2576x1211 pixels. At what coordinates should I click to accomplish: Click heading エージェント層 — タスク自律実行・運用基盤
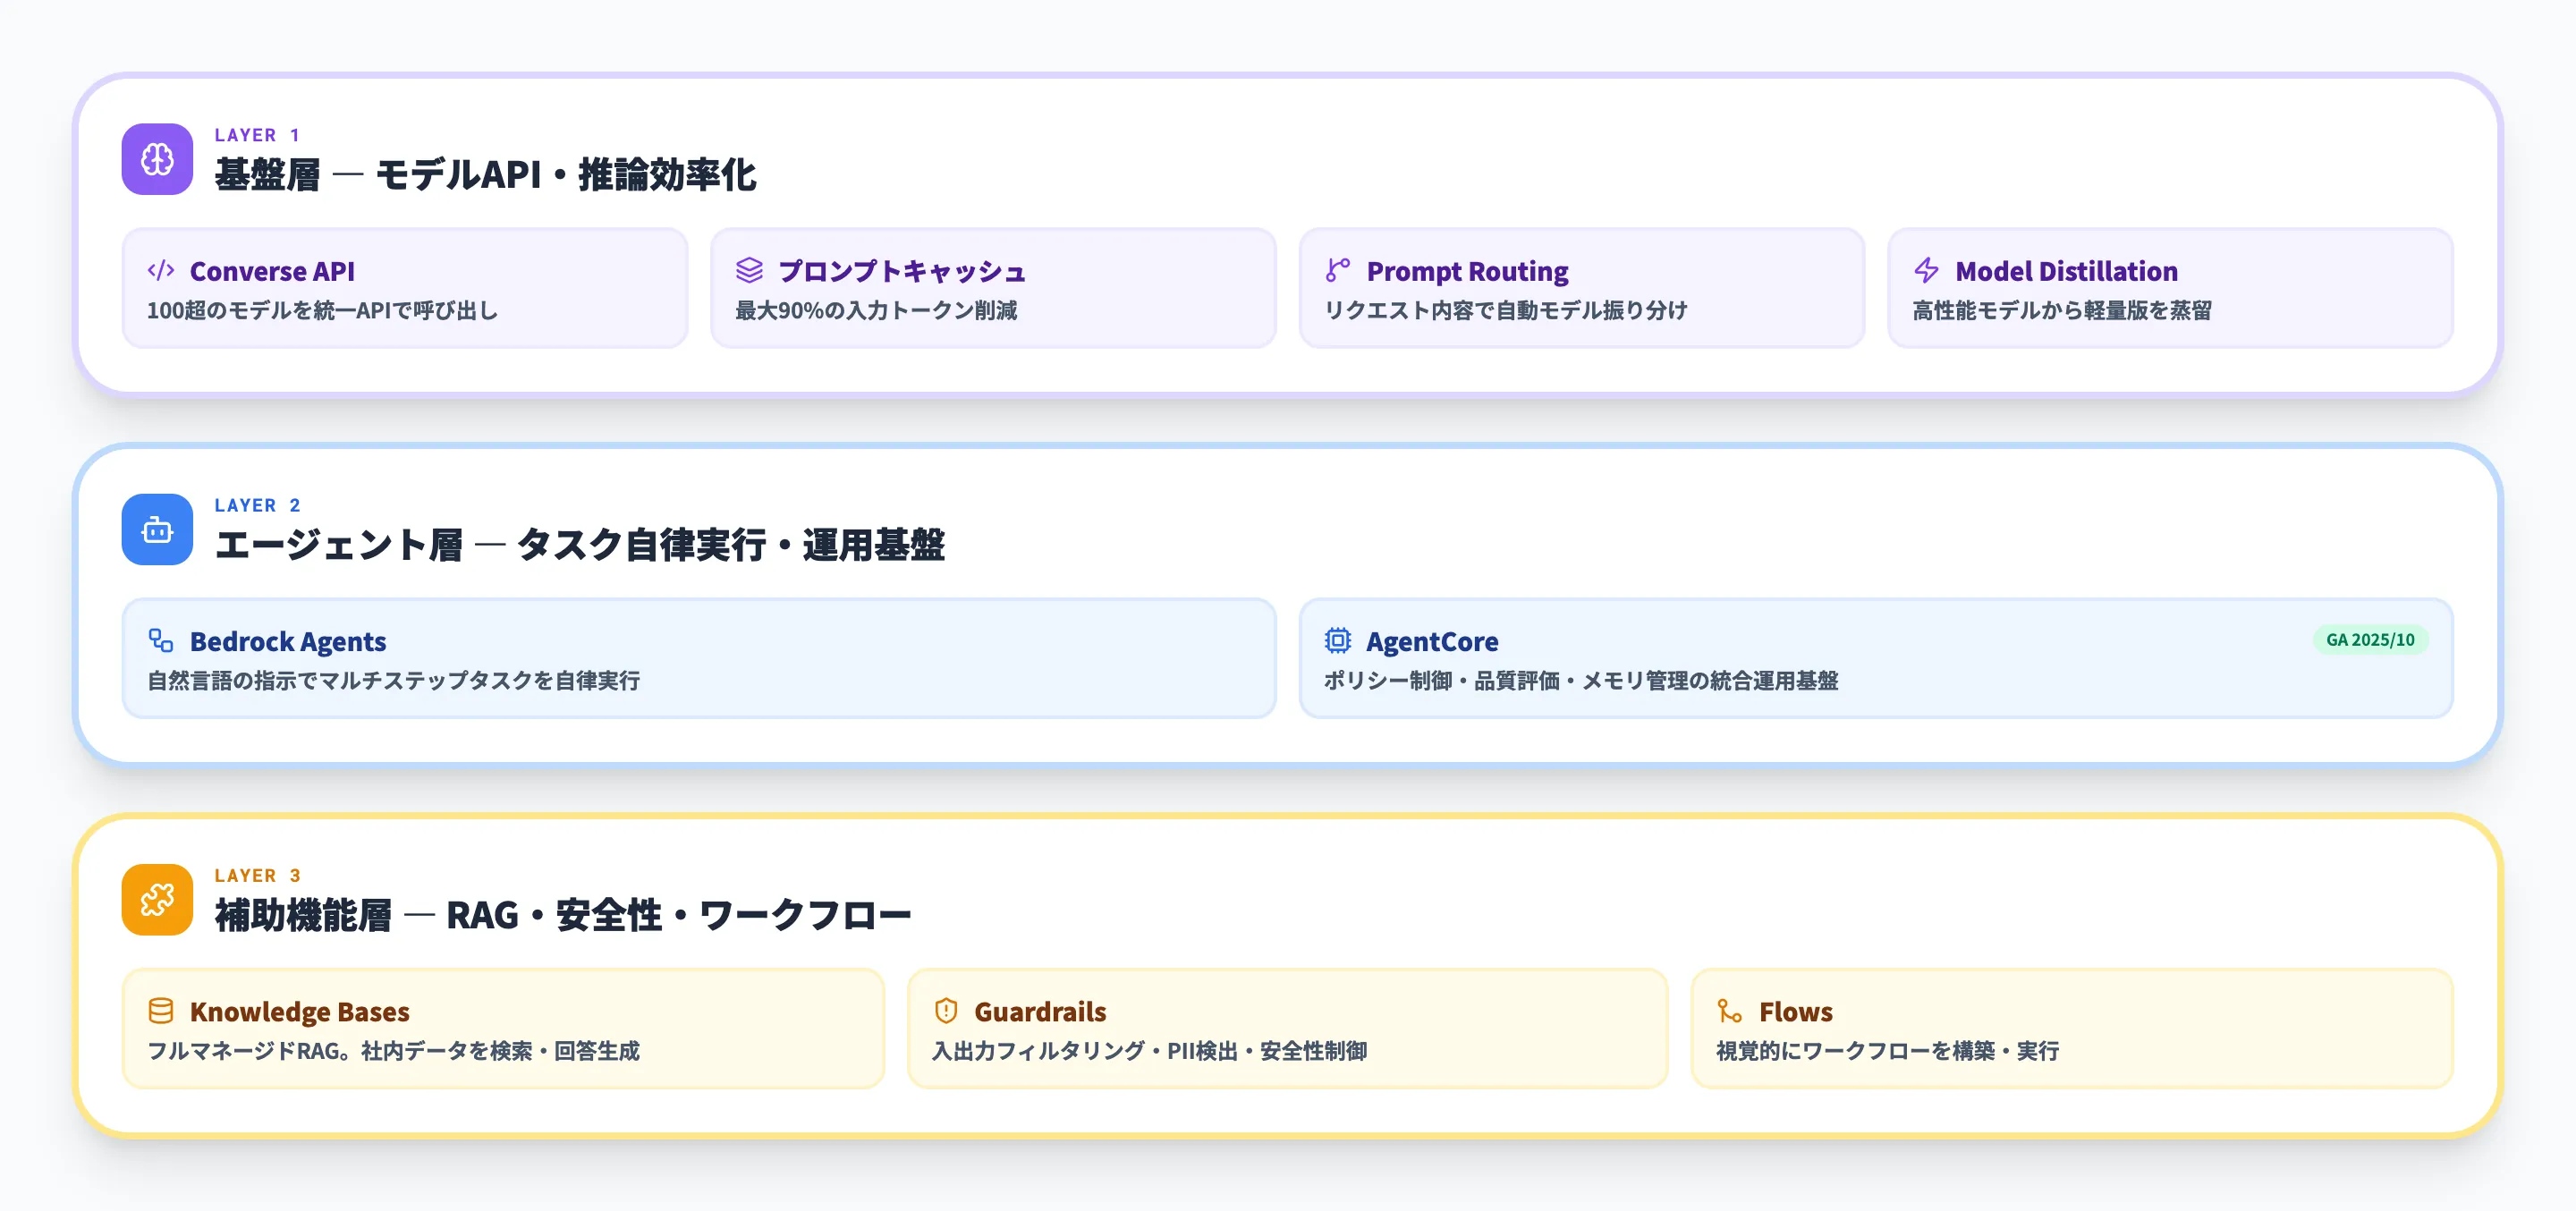[579, 545]
